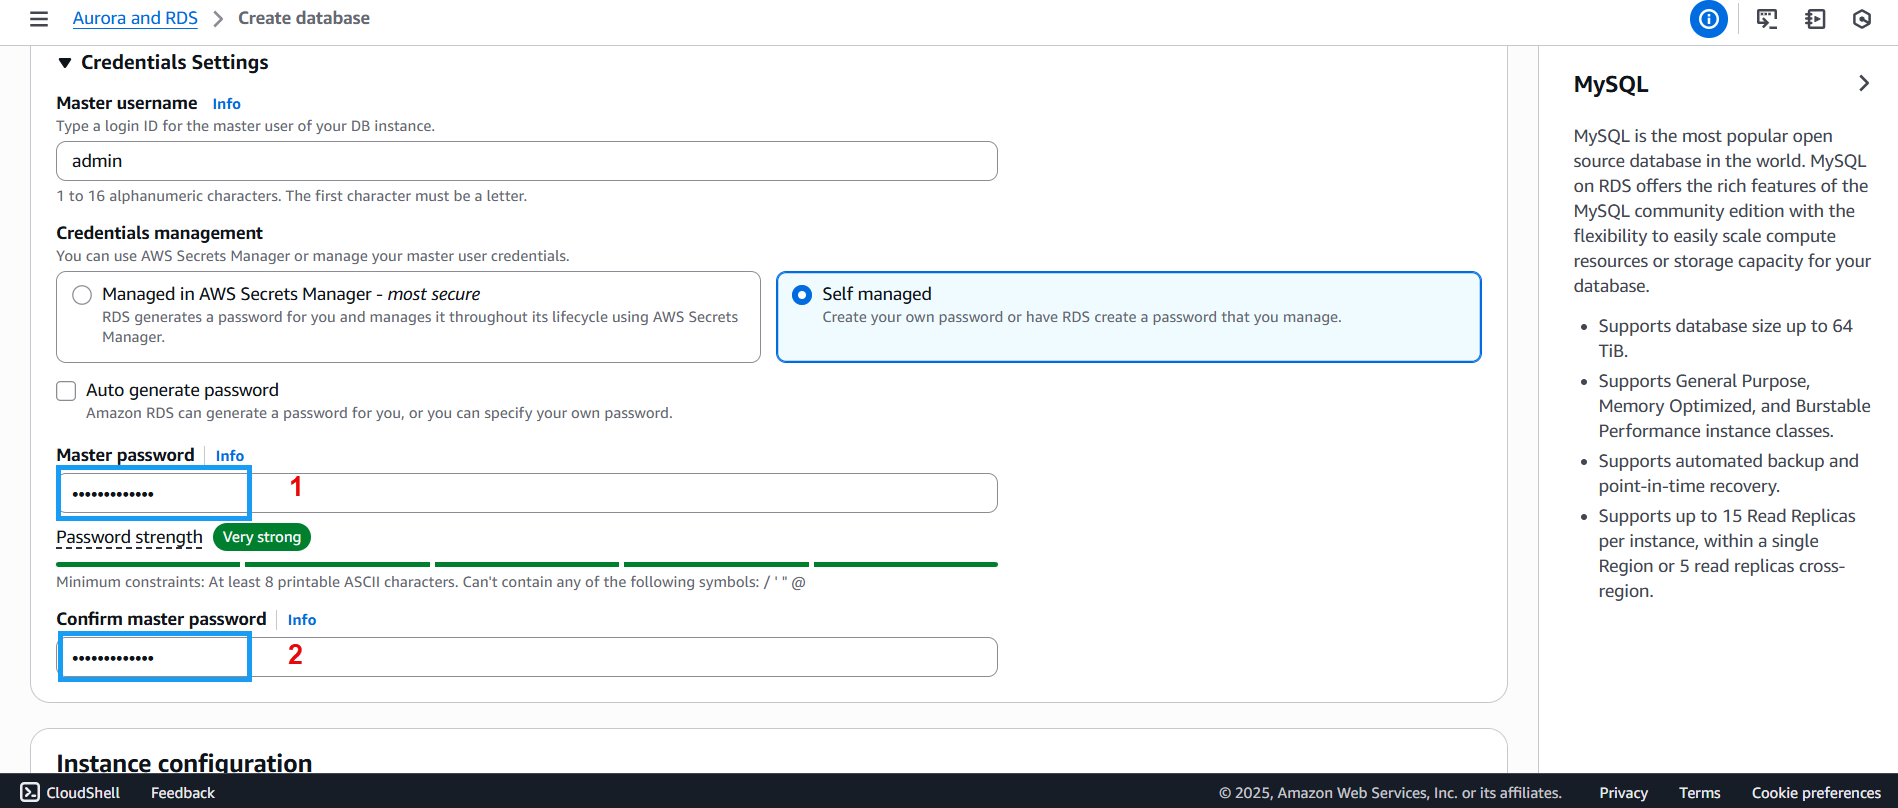The width and height of the screenshot is (1898, 808).
Task: Open the Aurora and RDS breadcrumb
Action: pos(135,18)
